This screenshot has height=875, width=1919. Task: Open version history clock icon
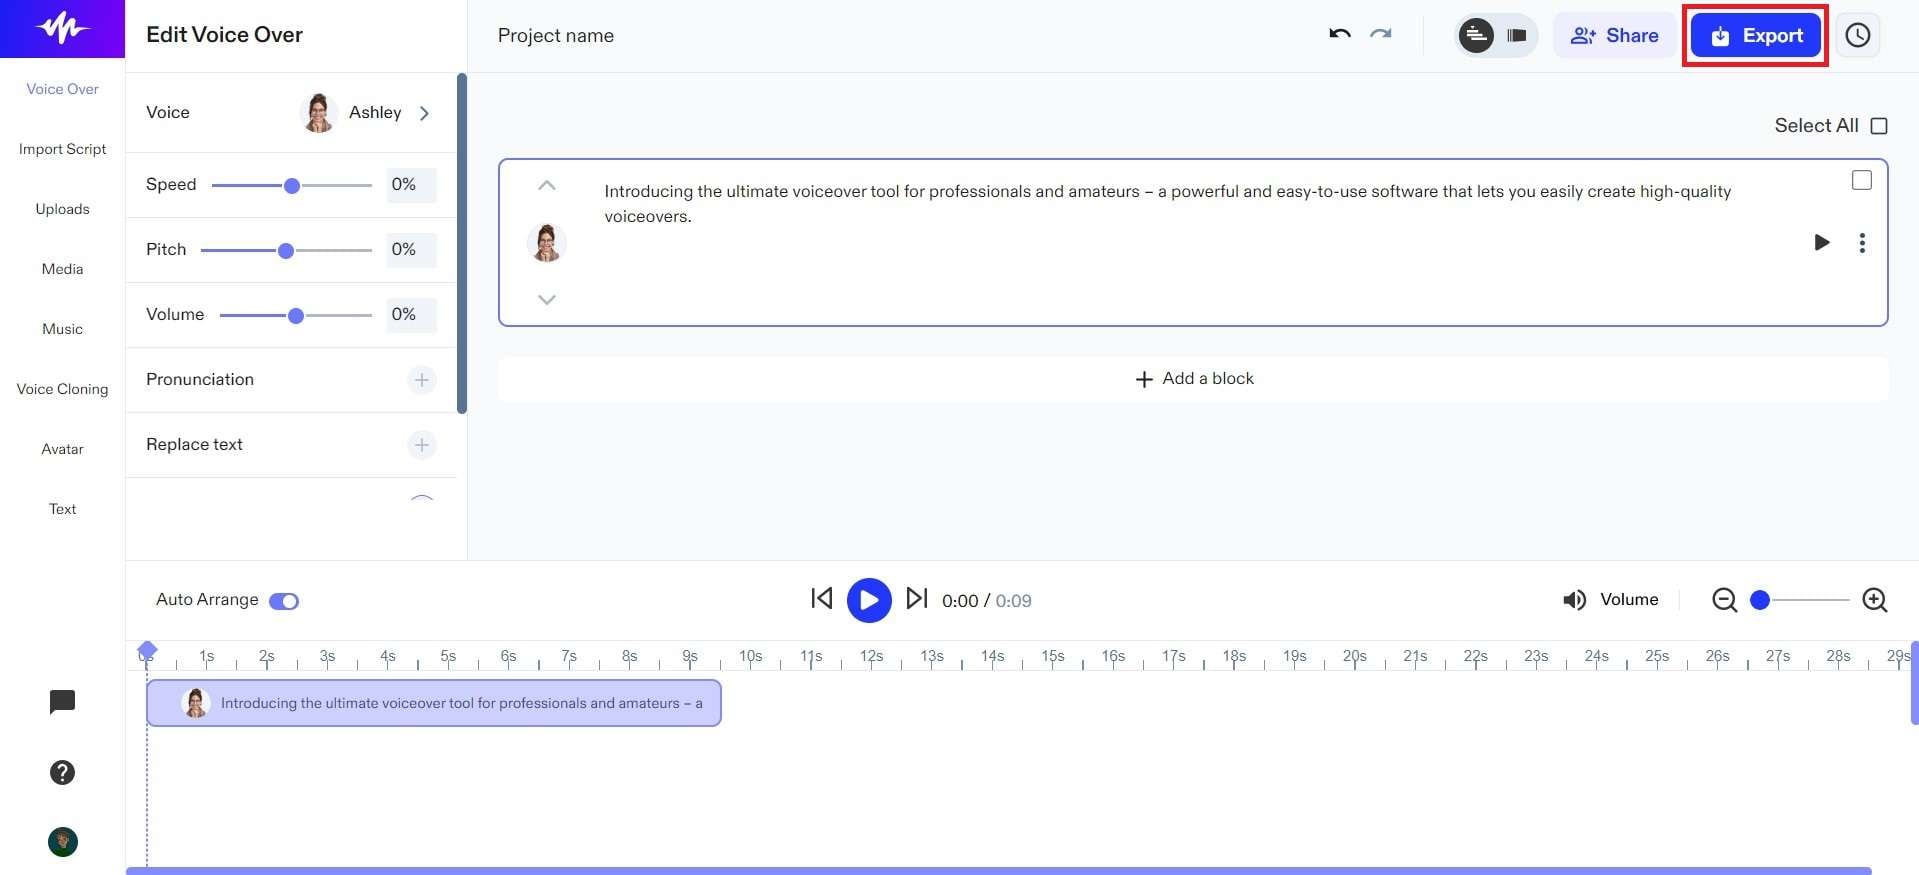click(1857, 35)
